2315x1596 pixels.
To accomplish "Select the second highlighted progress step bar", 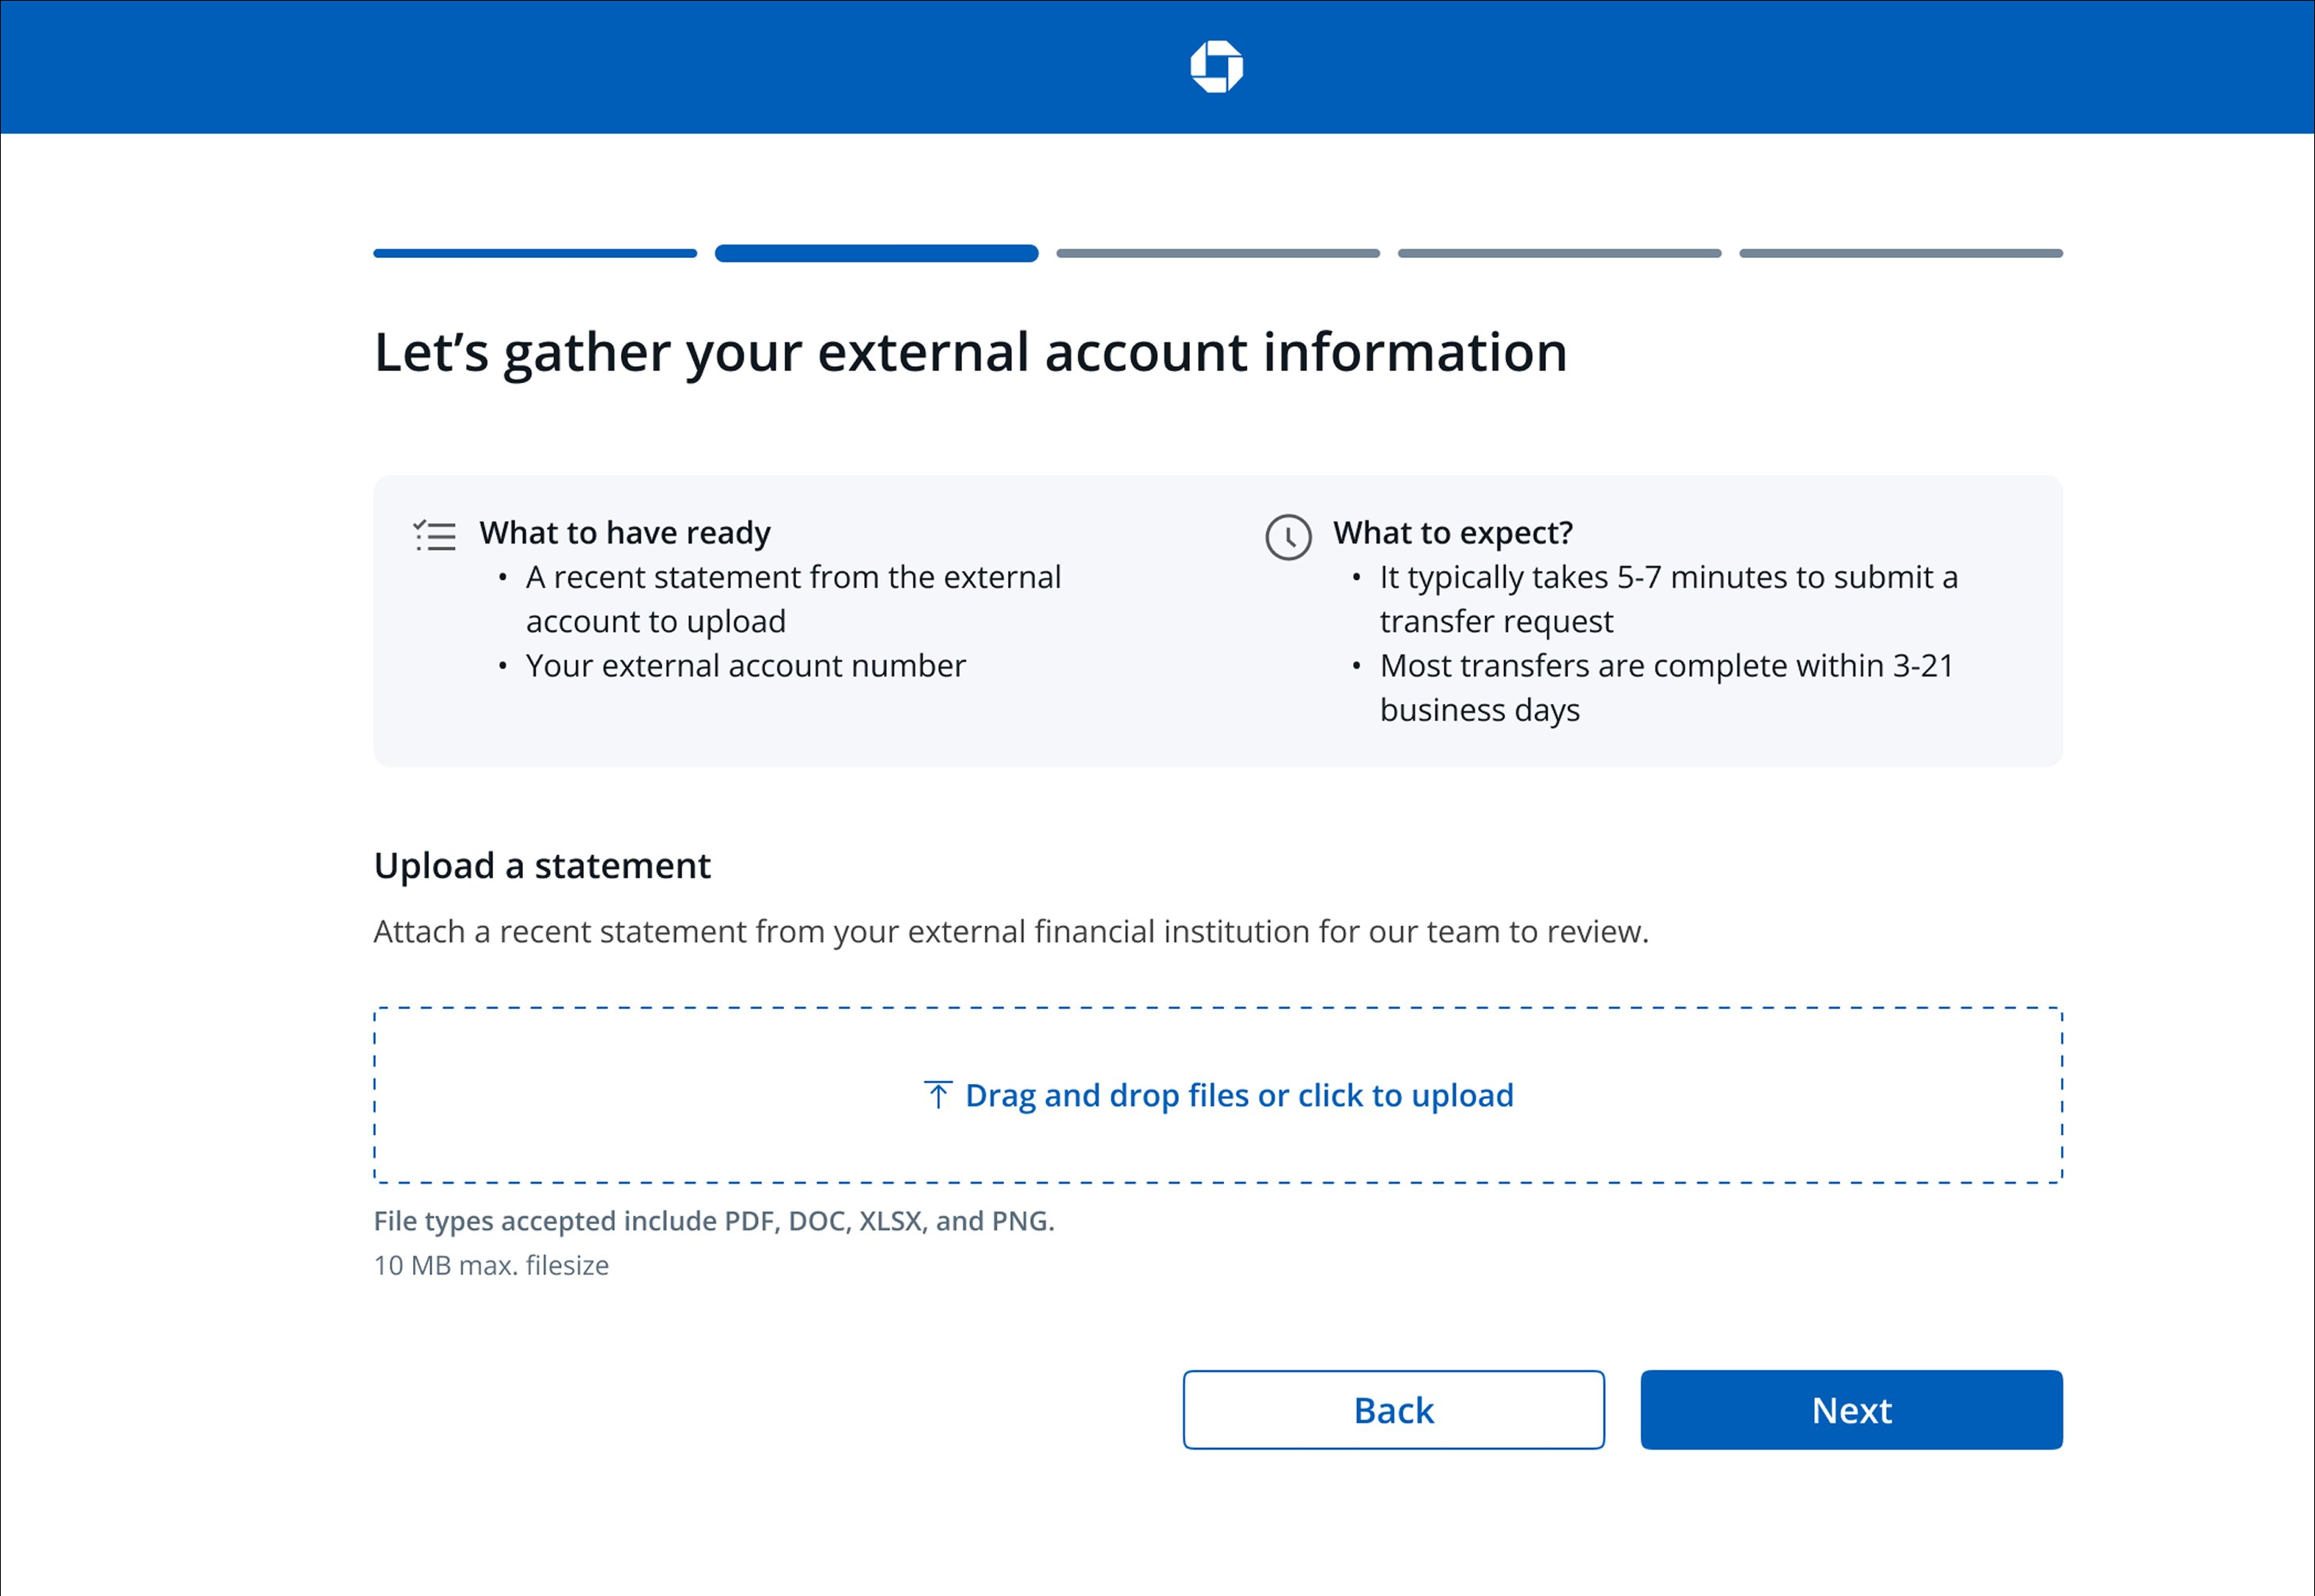I will pyautogui.click(x=876, y=254).
